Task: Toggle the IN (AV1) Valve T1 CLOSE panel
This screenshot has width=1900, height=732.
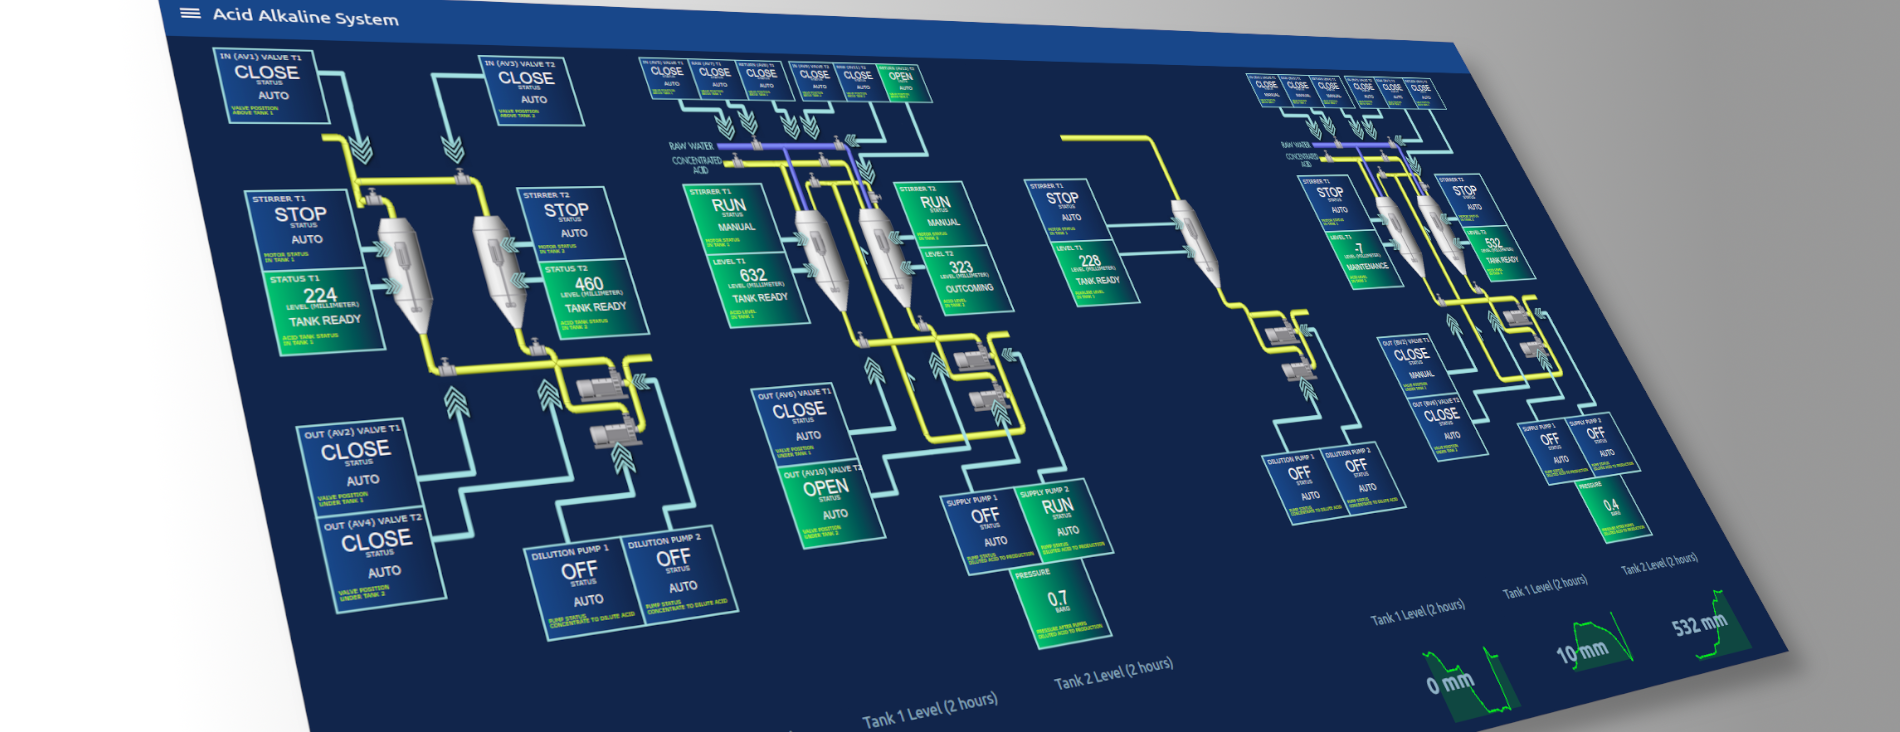Action: point(270,85)
